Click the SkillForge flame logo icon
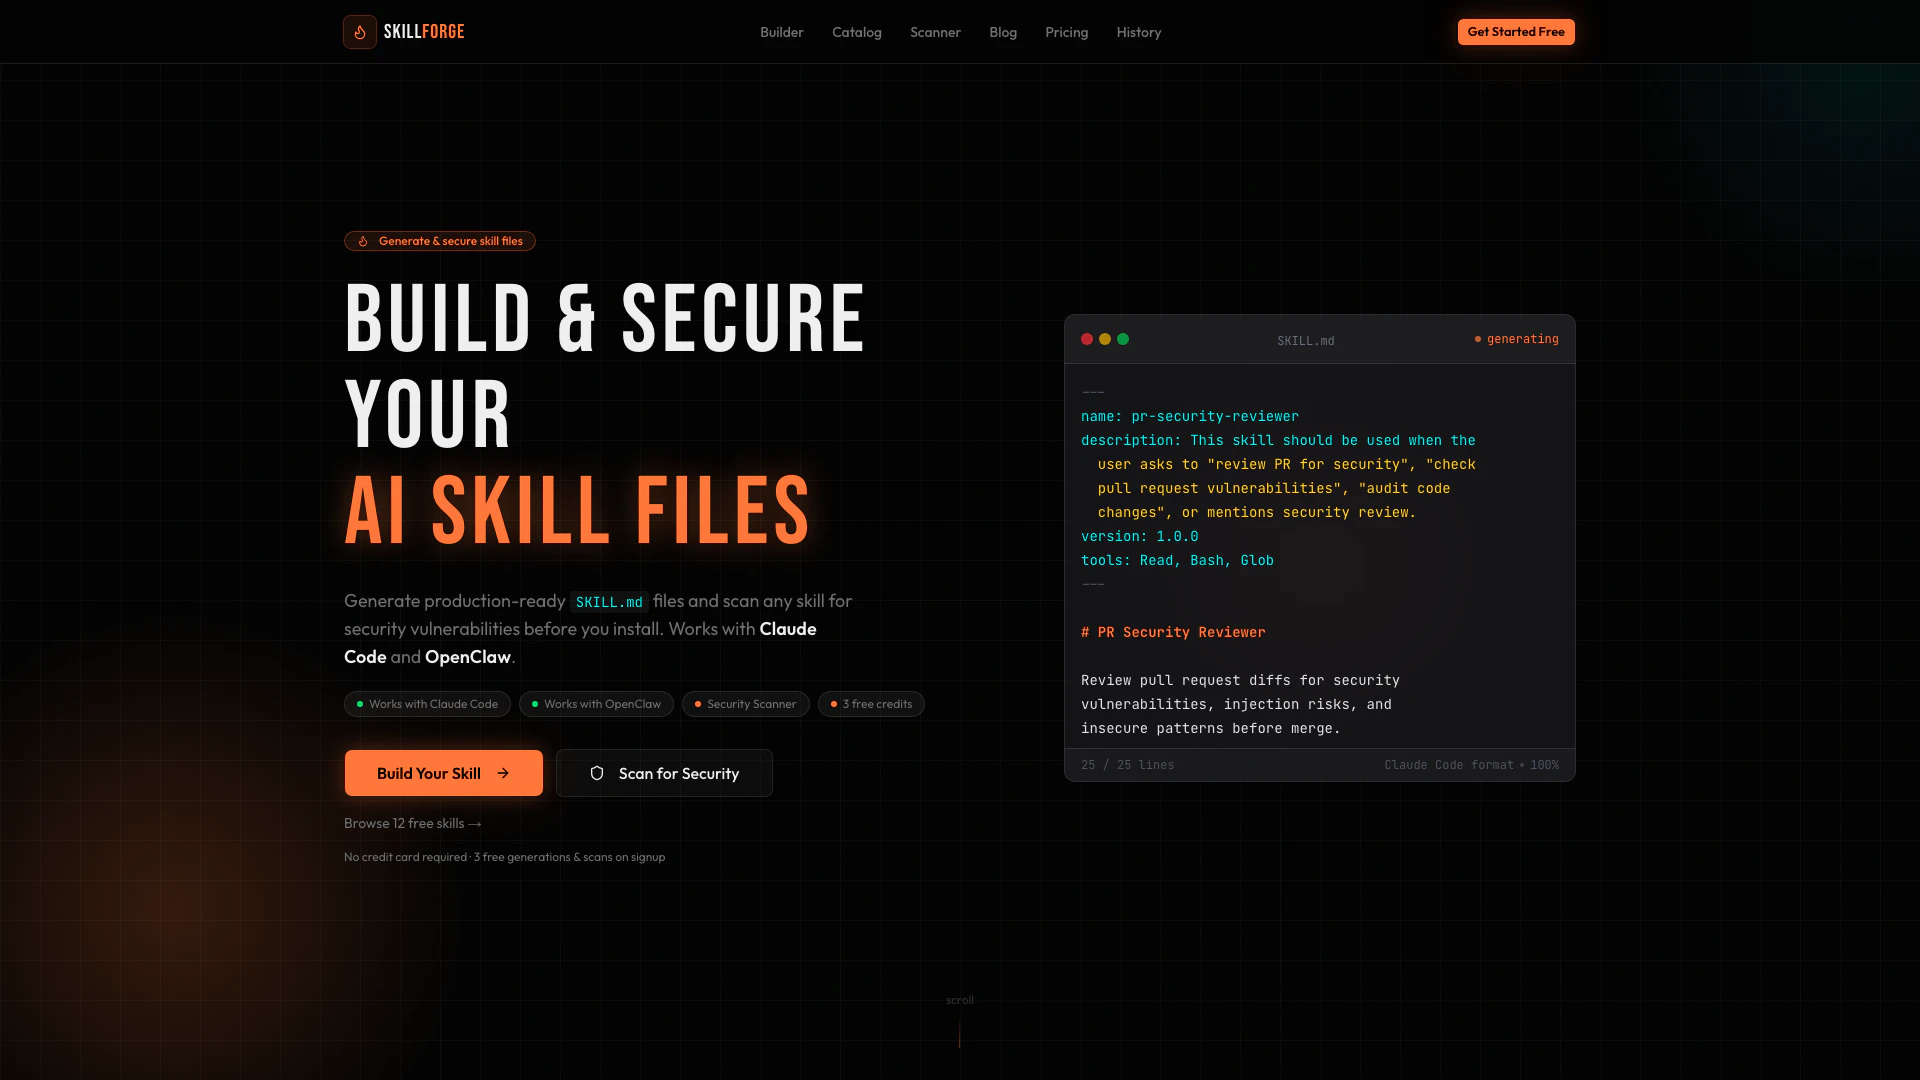The width and height of the screenshot is (1920, 1080). (360, 32)
